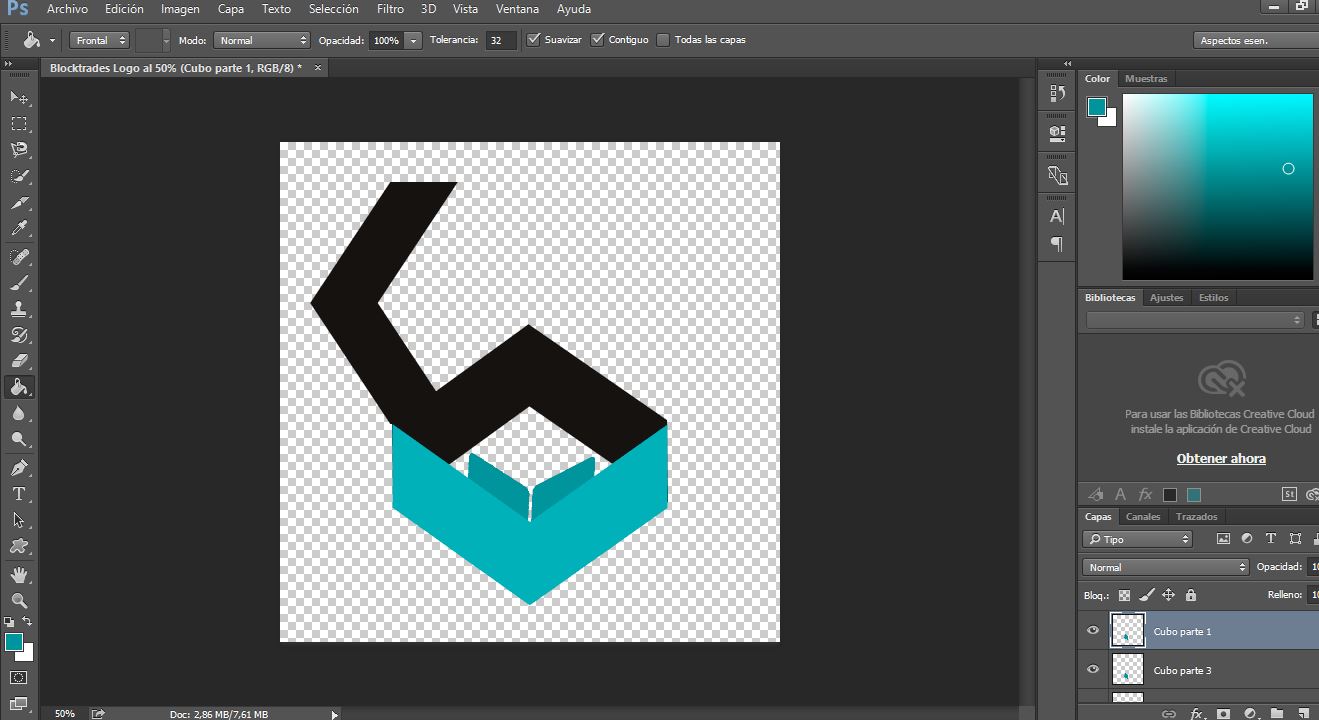This screenshot has height=720, width=1319.
Task: Toggle the Contiguo checkbox
Action: pos(598,40)
